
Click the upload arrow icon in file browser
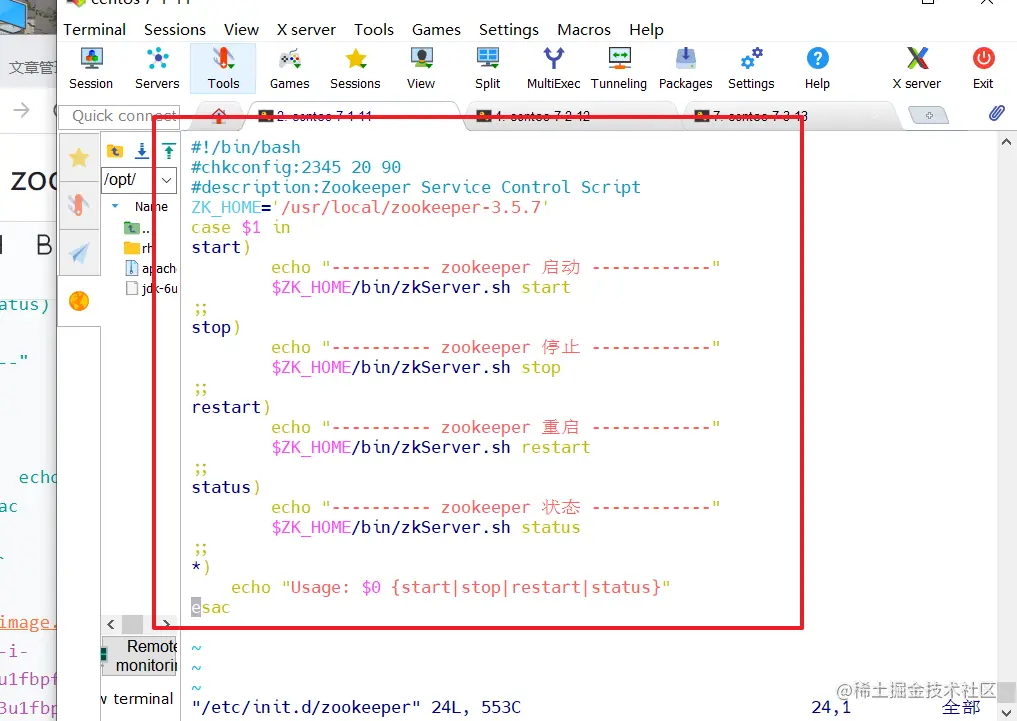point(169,151)
